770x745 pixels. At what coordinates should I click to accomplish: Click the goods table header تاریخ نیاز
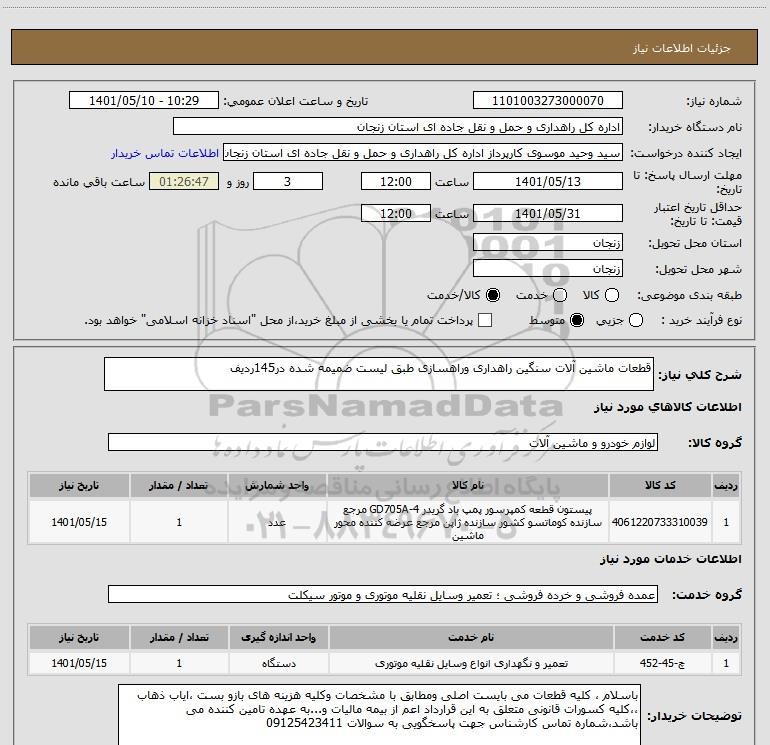79,485
